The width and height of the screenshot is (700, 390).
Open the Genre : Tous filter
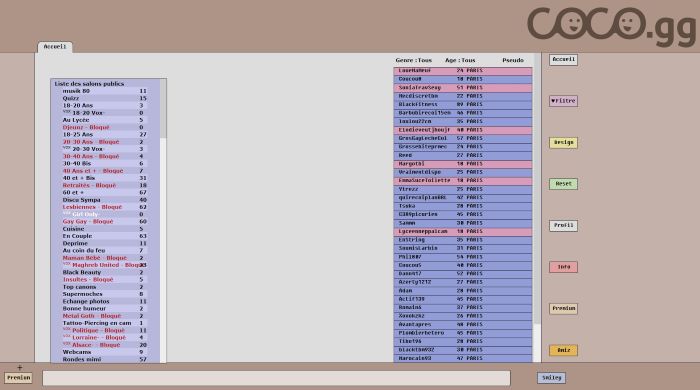(x=413, y=60)
